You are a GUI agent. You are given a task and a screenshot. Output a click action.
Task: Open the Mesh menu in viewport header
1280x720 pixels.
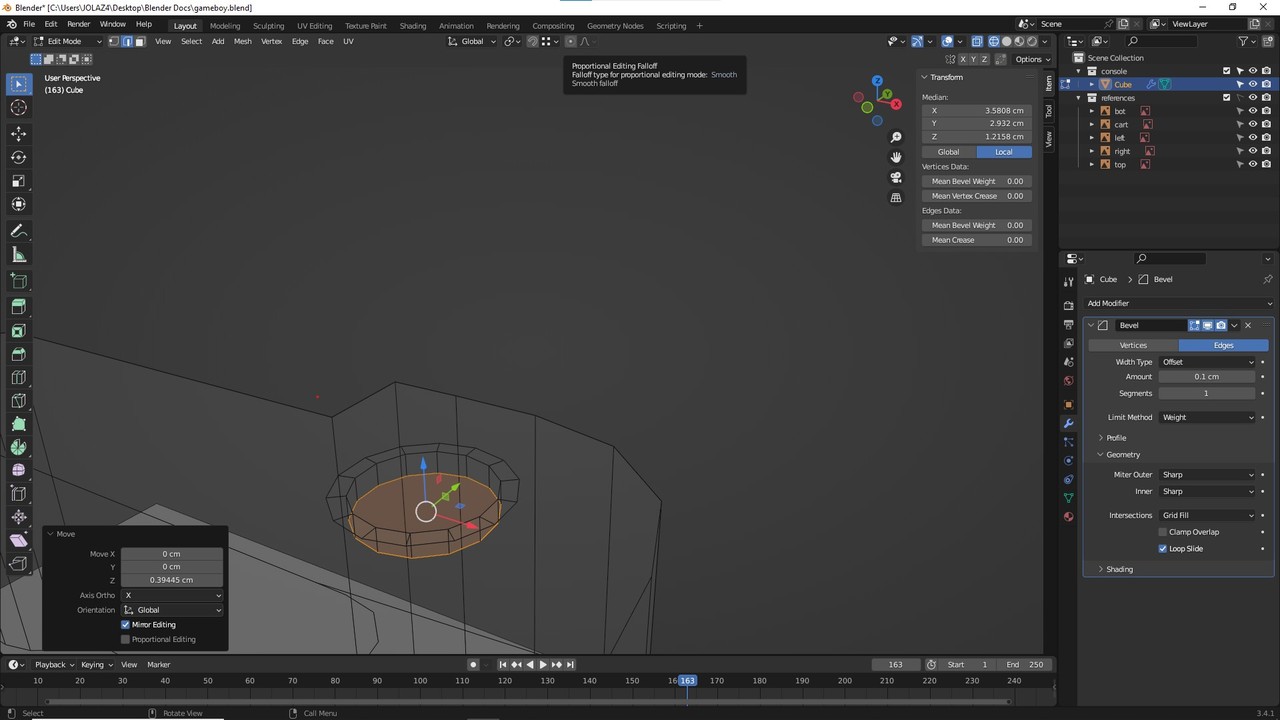[242, 41]
